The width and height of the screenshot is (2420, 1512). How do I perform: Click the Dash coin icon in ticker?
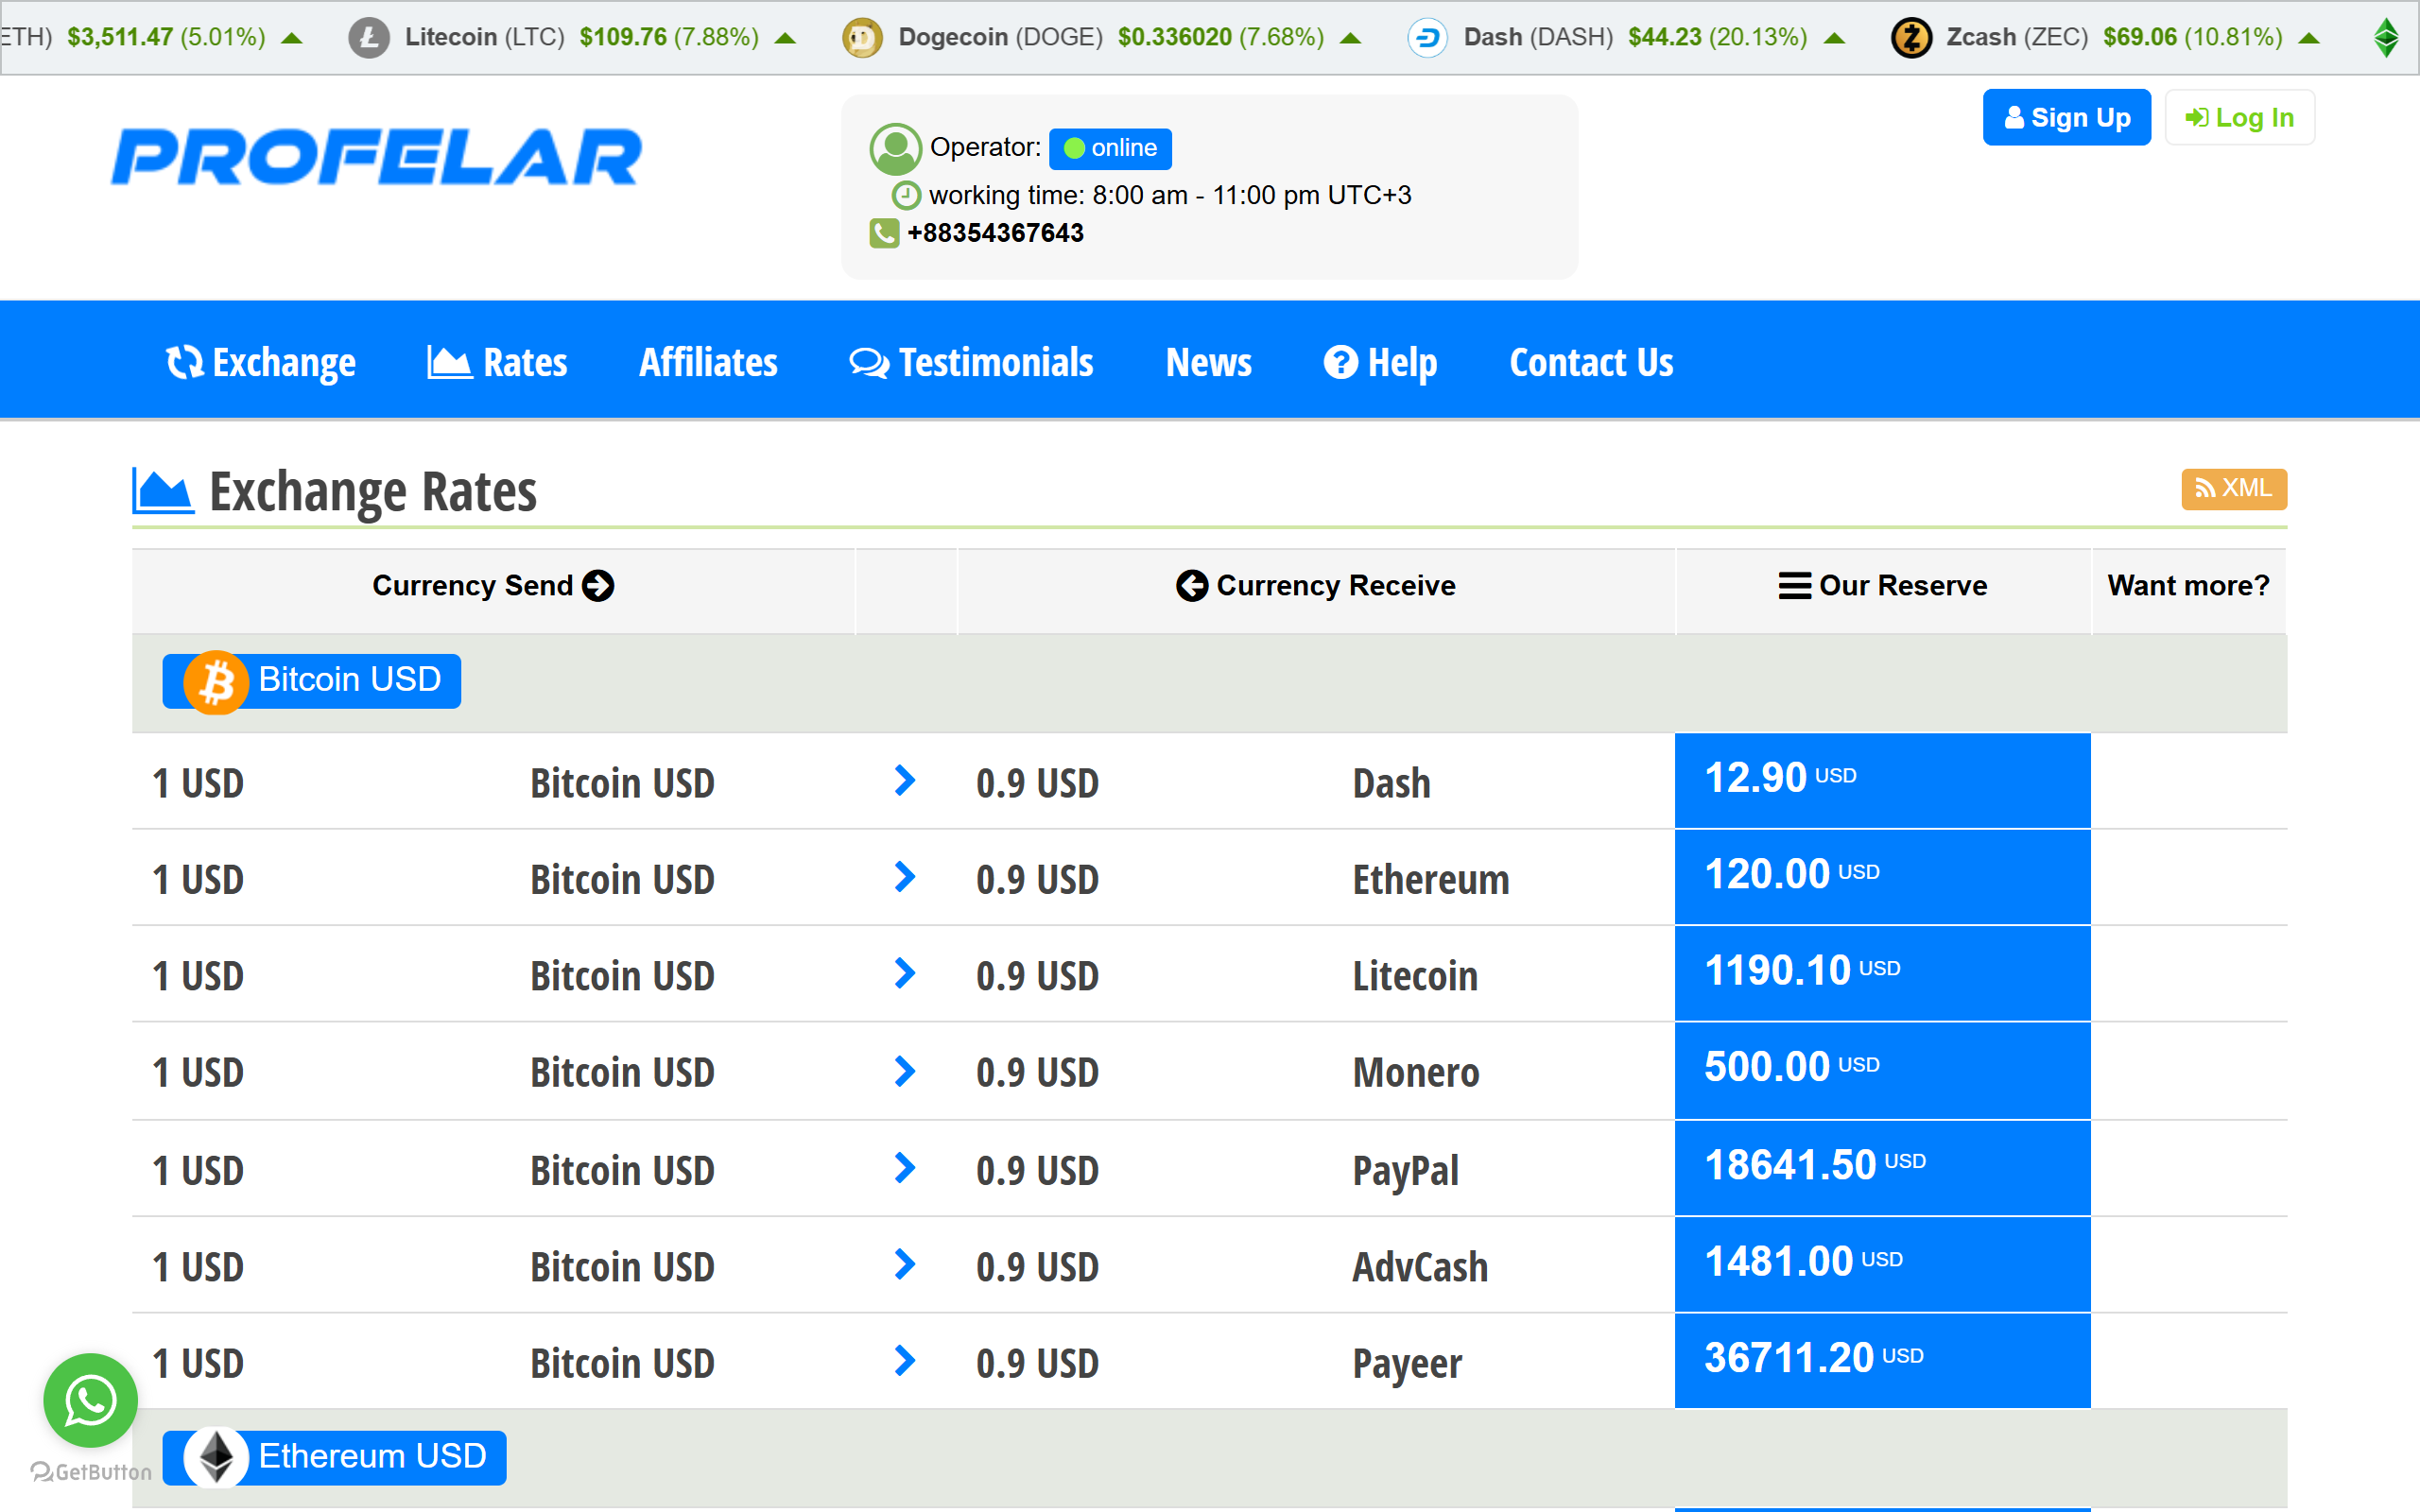click(1427, 38)
